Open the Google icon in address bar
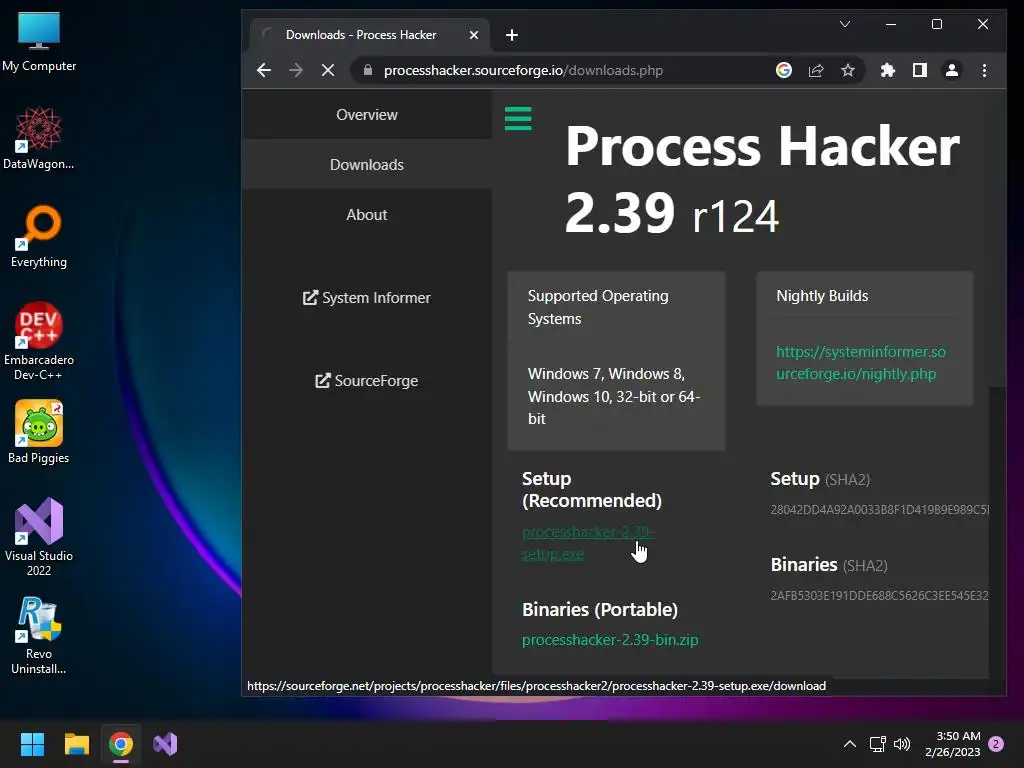Image resolution: width=1024 pixels, height=768 pixels. [784, 71]
